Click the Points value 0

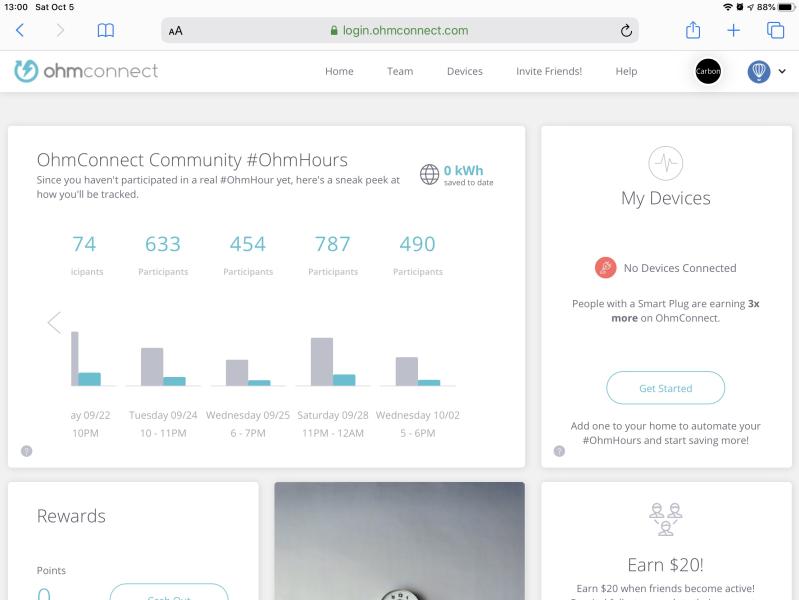pos(44,594)
